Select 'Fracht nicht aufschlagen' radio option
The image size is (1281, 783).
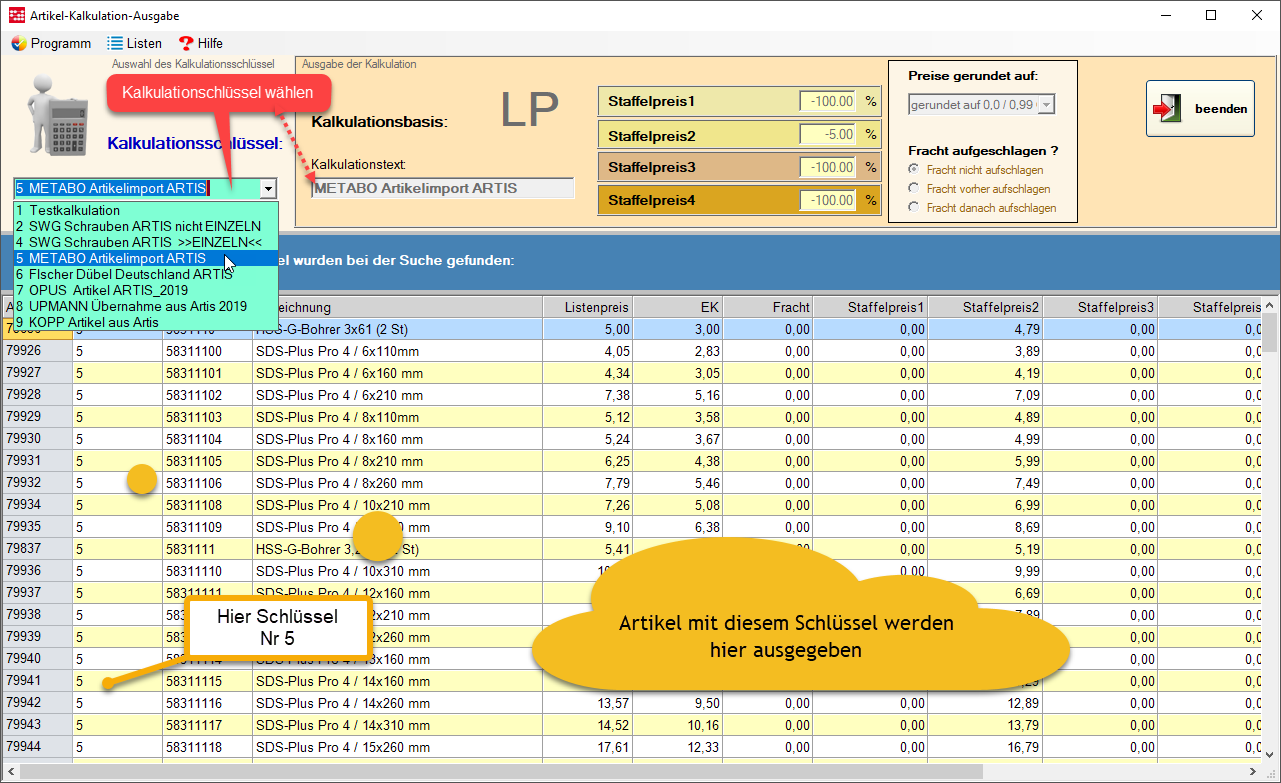(913, 170)
